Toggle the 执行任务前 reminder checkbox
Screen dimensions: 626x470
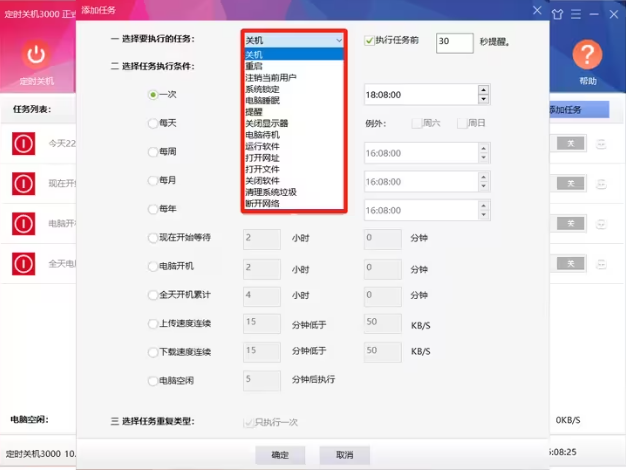point(369,40)
